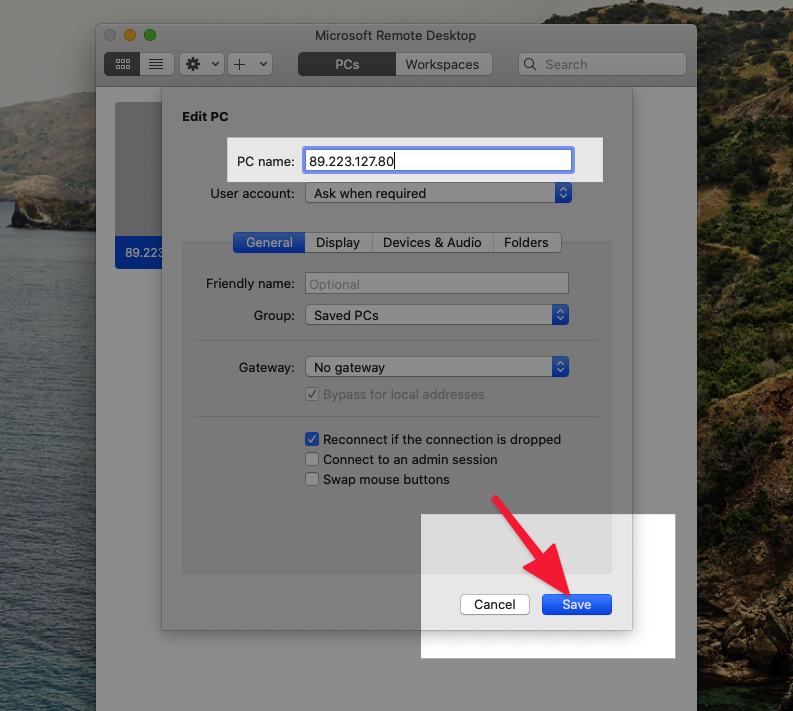This screenshot has width=793, height=711.
Task: Switch to grid view icon
Action: [123, 64]
